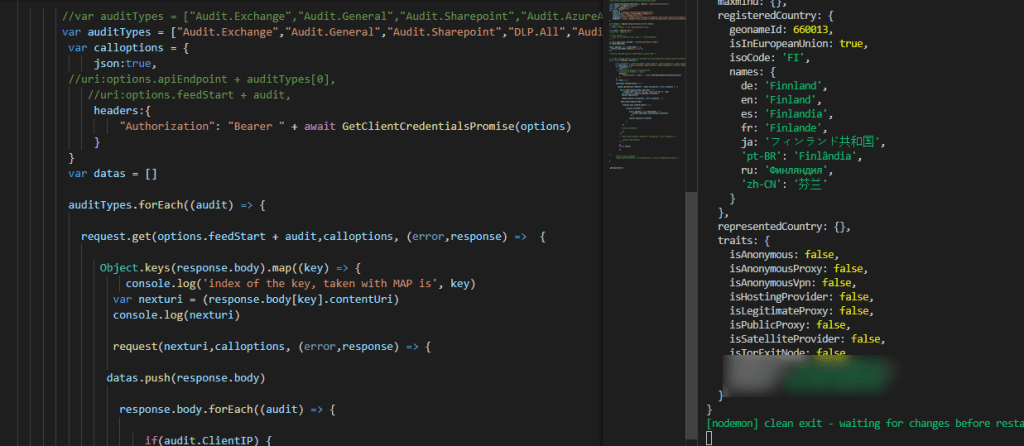Click the json:true option line
This screenshot has width=1024, height=446.
114,63
